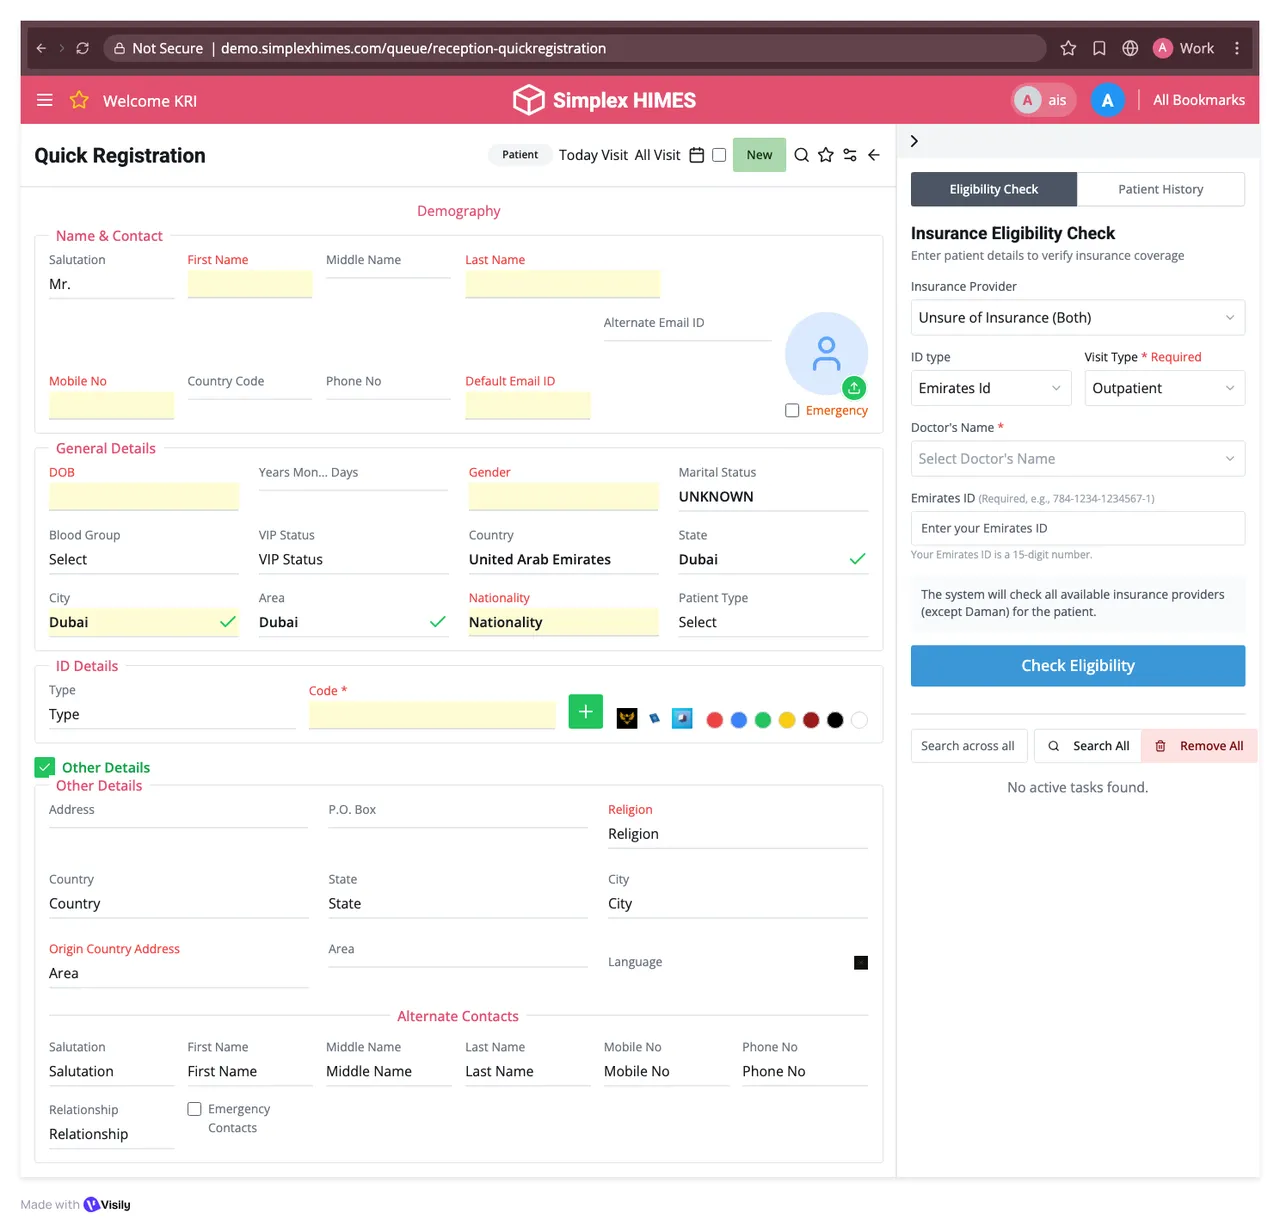
Task: Click the trash icon in Remove All
Action: (x=1161, y=746)
